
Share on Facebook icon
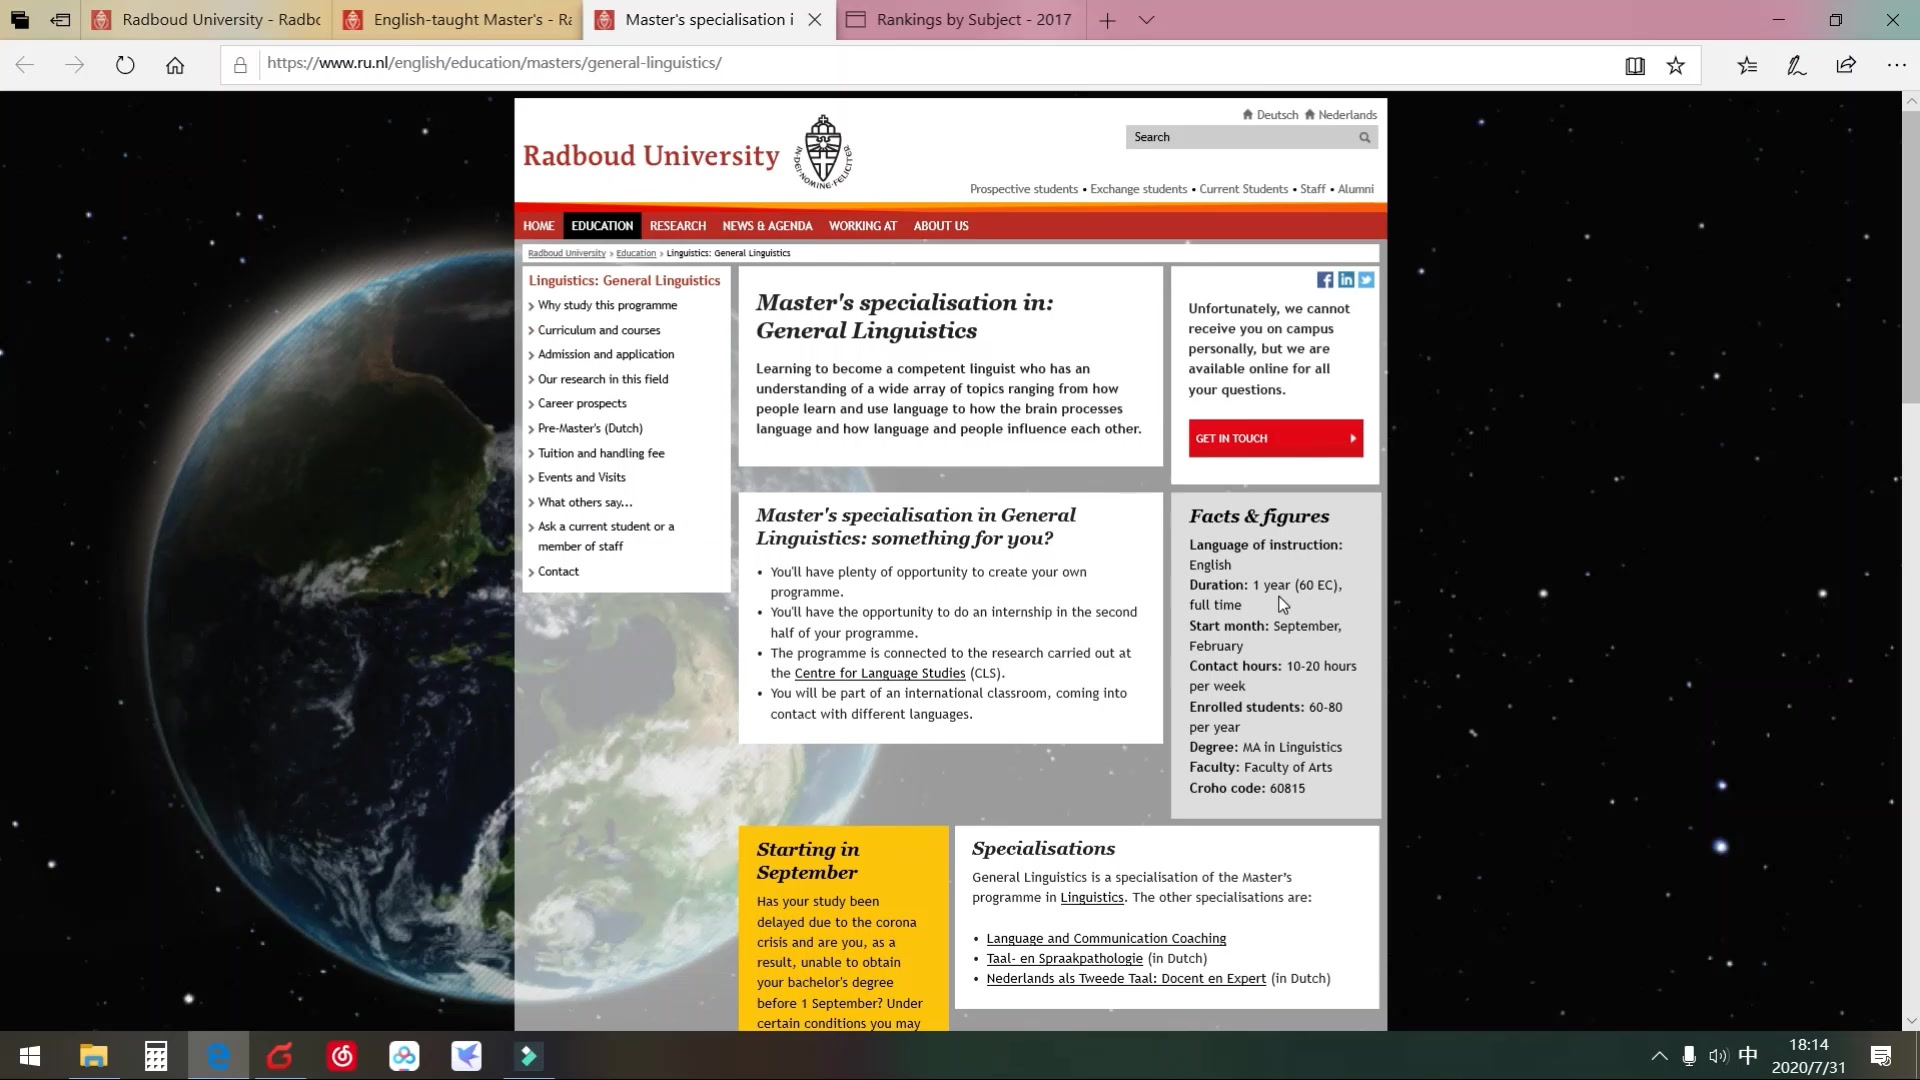pos(1325,280)
